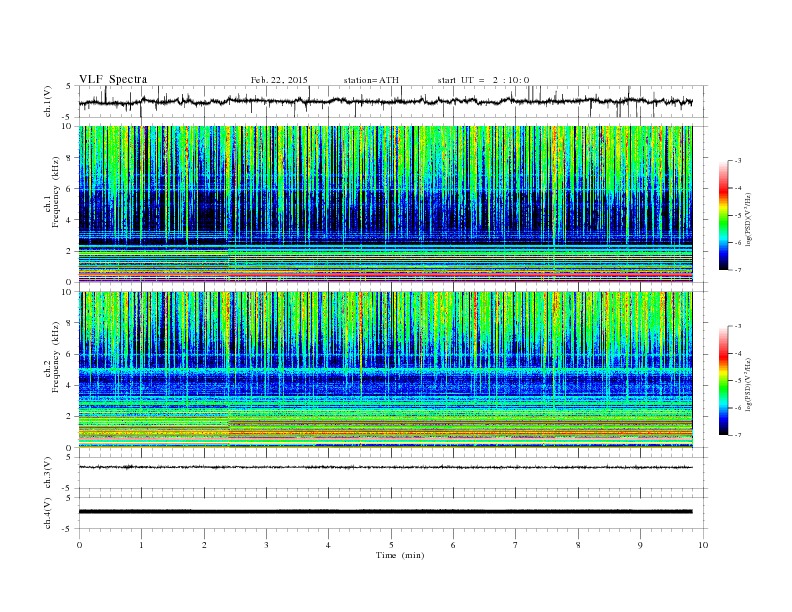Click time axis tick label "5" above Time

point(391,545)
